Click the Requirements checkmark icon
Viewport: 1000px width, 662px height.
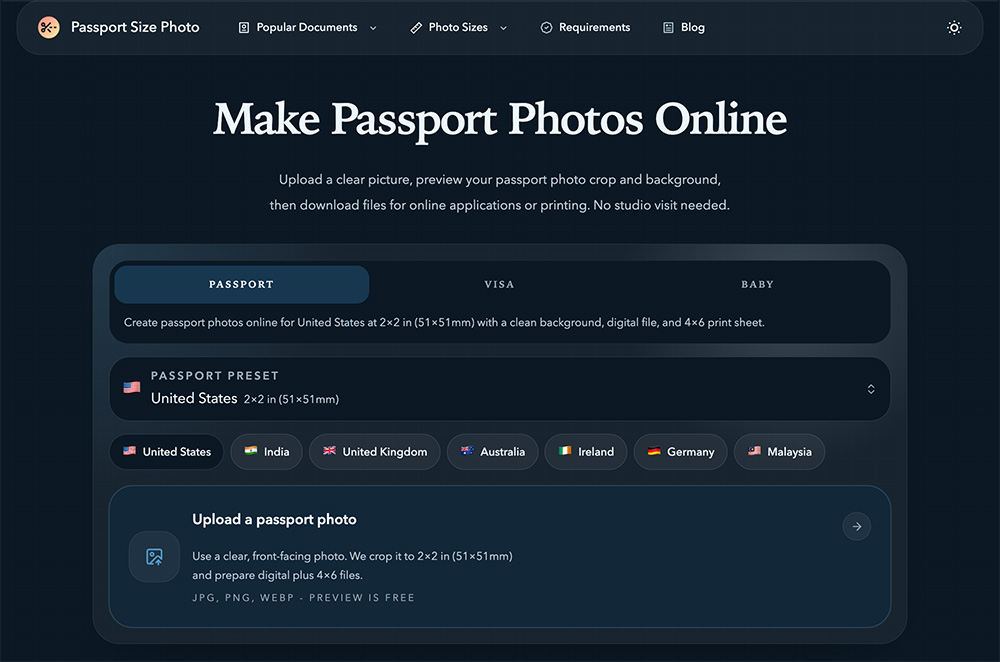click(x=547, y=27)
